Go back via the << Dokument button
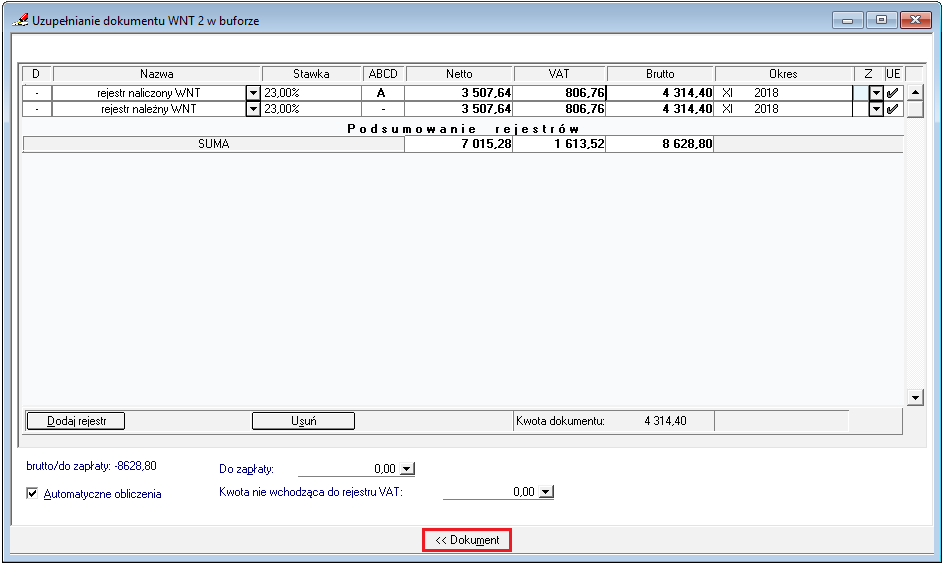946x567 pixels. (467, 540)
